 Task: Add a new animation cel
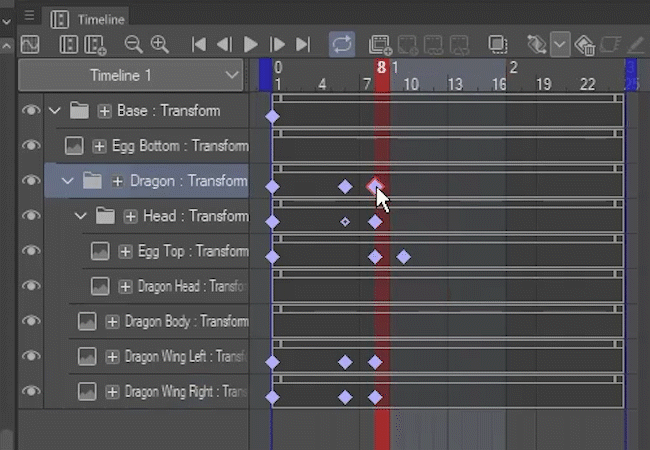pyautogui.click(x=381, y=45)
